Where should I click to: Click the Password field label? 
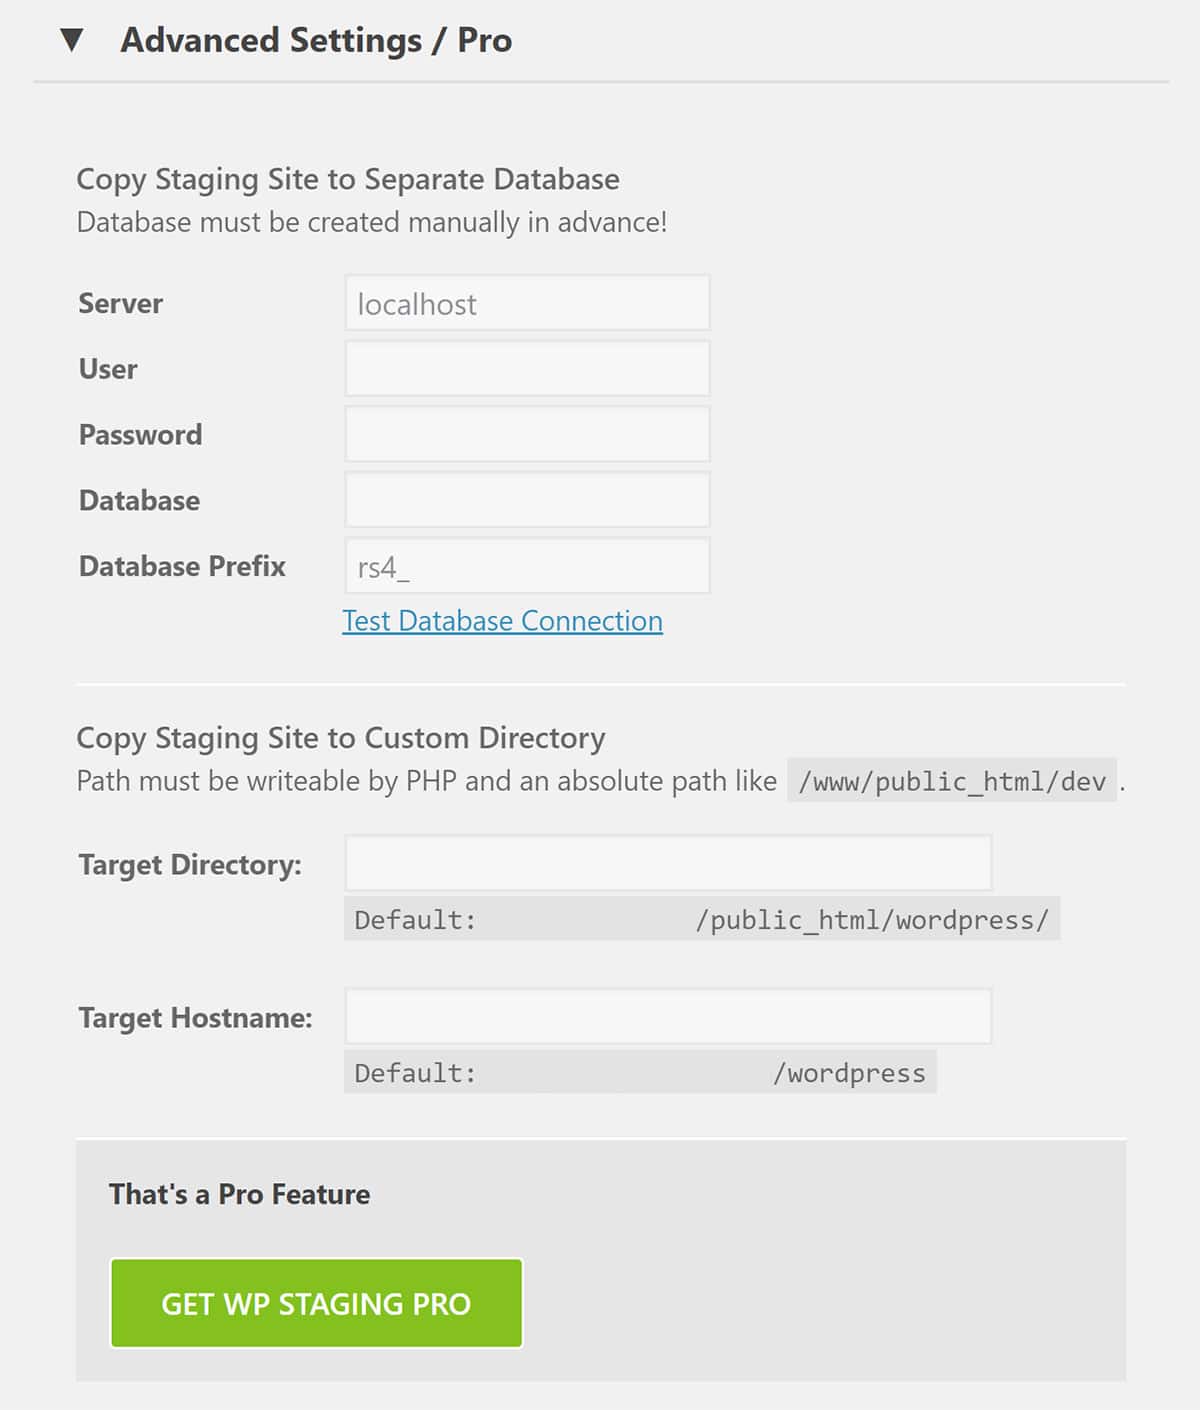[x=140, y=435]
